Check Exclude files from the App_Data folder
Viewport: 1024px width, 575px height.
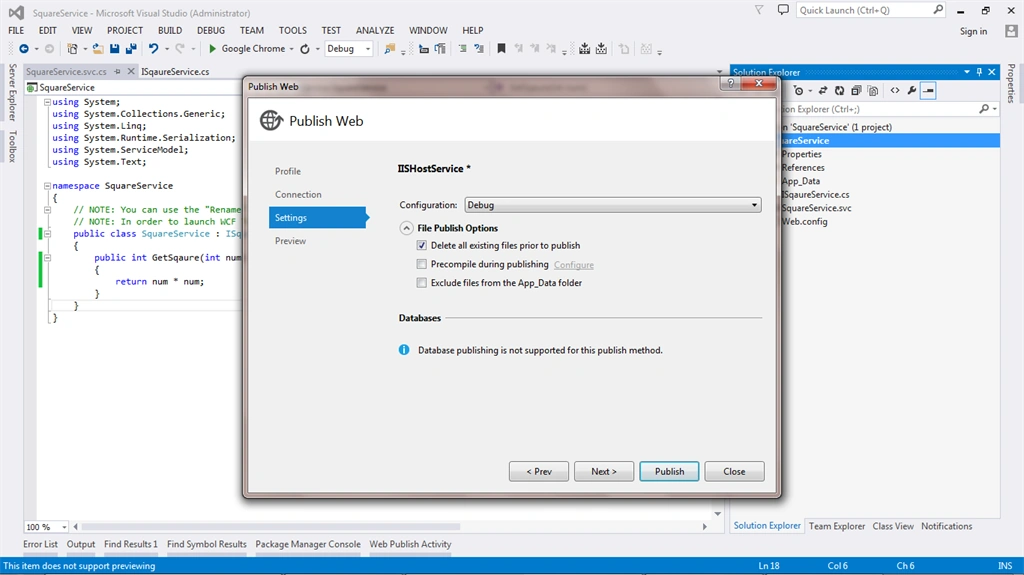coord(421,283)
